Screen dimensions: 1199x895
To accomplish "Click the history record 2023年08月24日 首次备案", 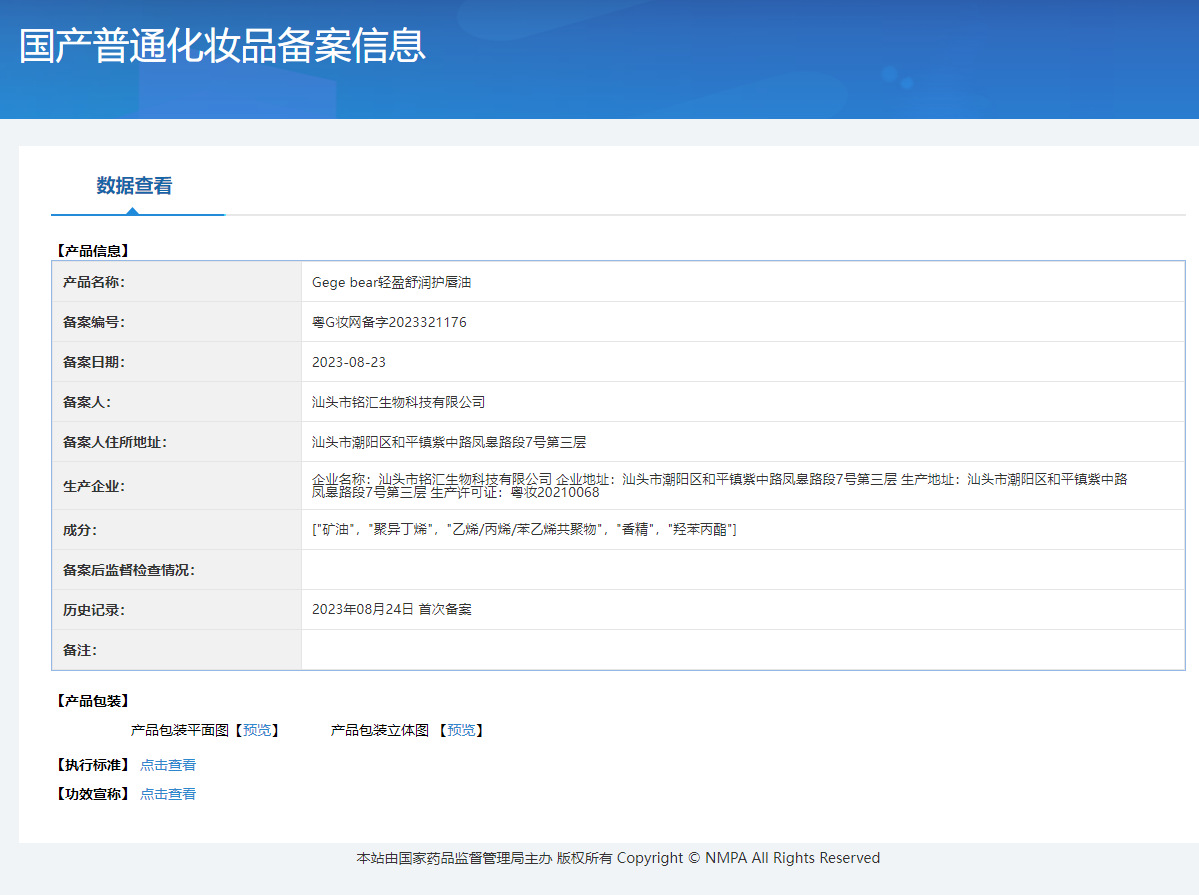I will (392, 610).
